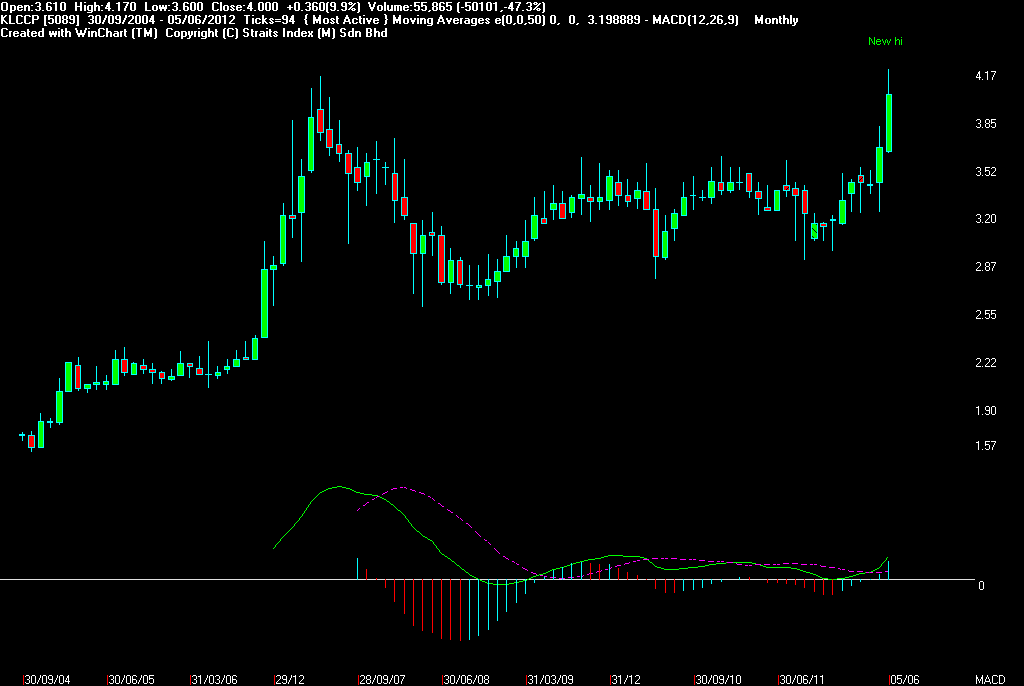Image resolution: width=1024 pixels, height=686 pixels.
Task: Select the 28/09/07 date marker
Action: [381, 680]
